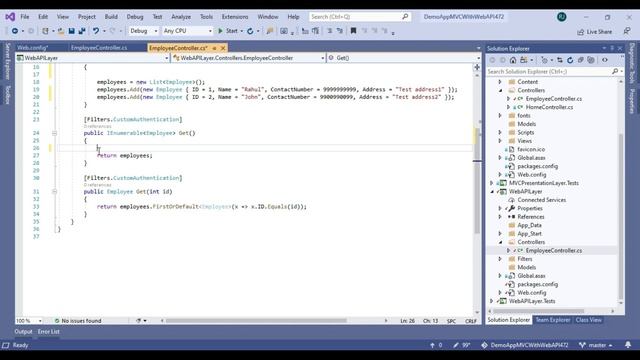Open the WebAPILayer.Controllers.EmployeeController class dropdown

pos(248,58)
